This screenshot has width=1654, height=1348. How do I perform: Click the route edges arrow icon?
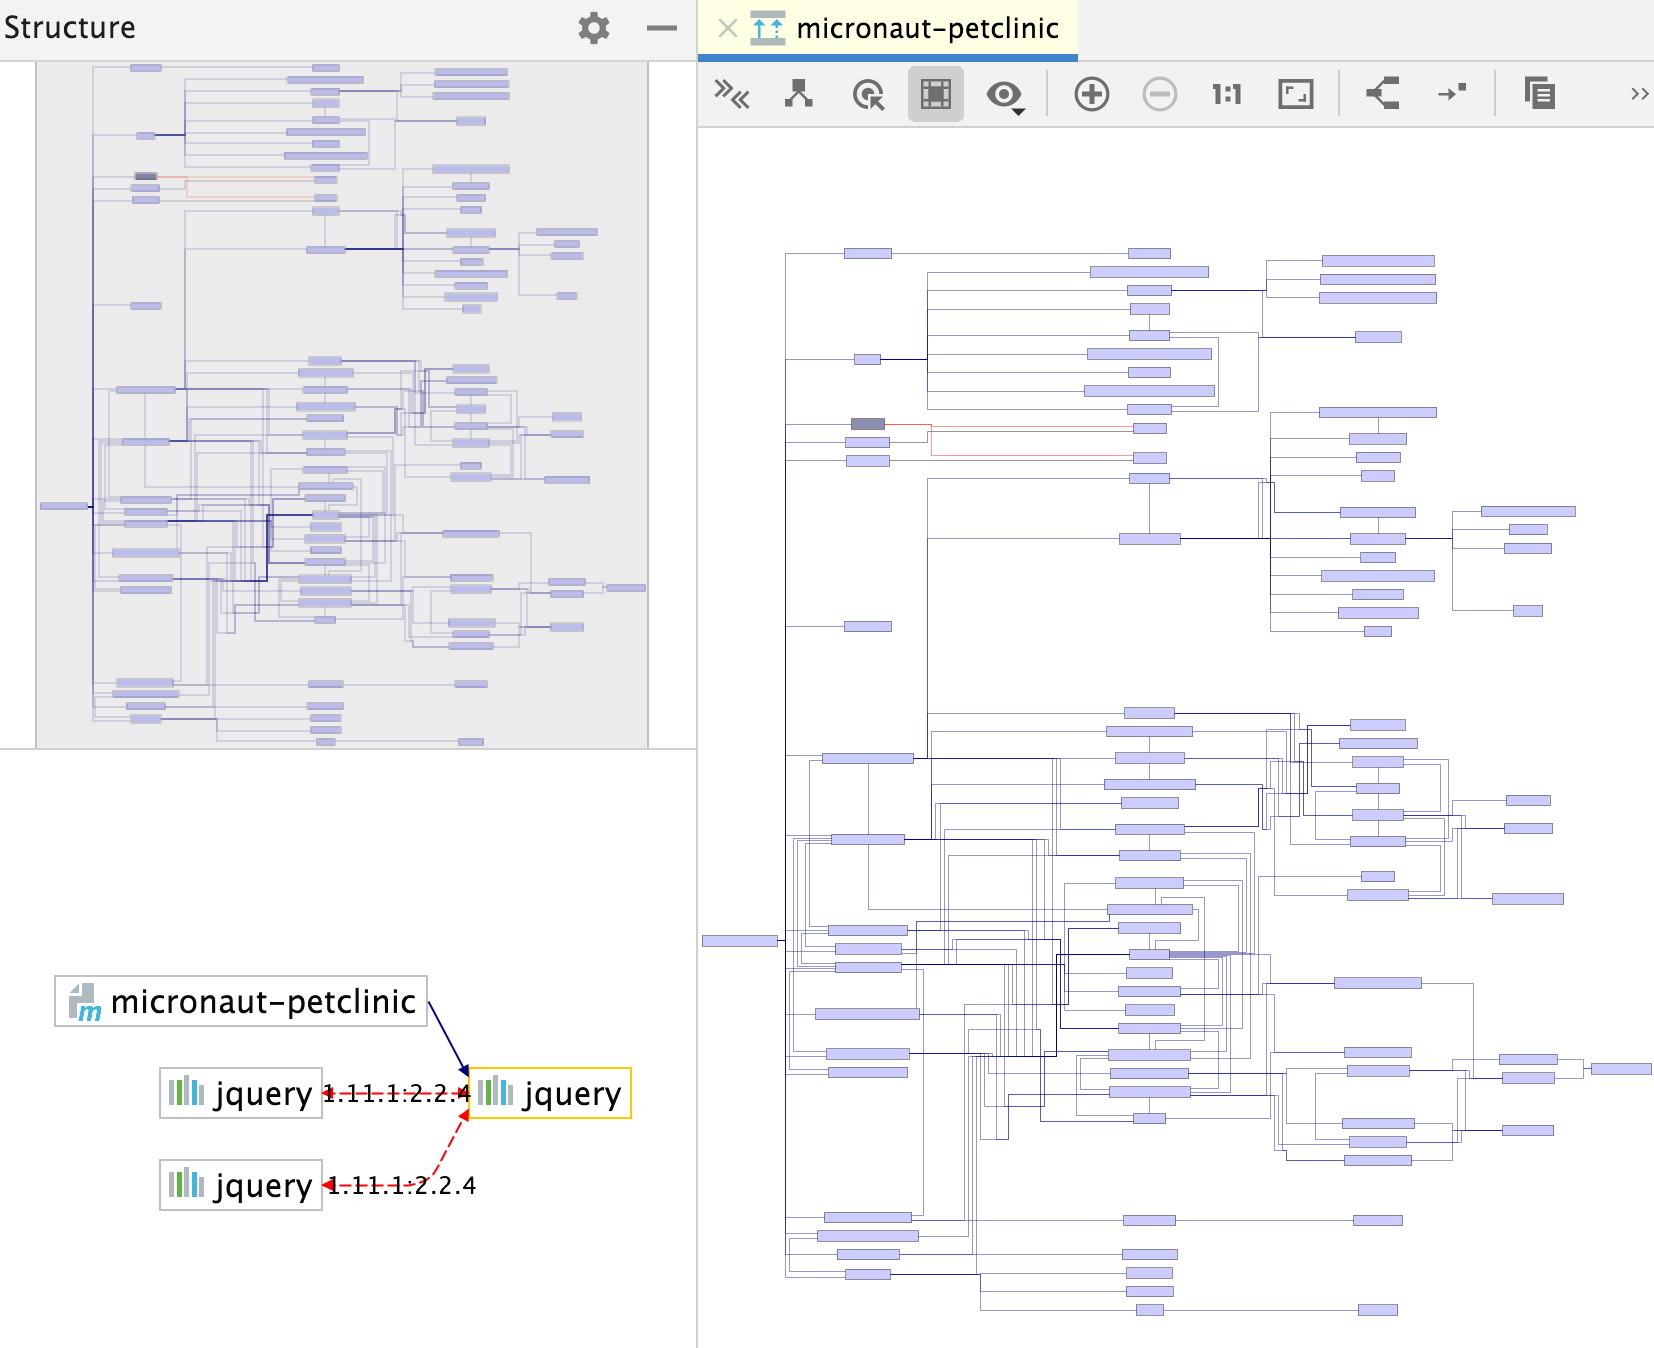[x=1452, y=92]
